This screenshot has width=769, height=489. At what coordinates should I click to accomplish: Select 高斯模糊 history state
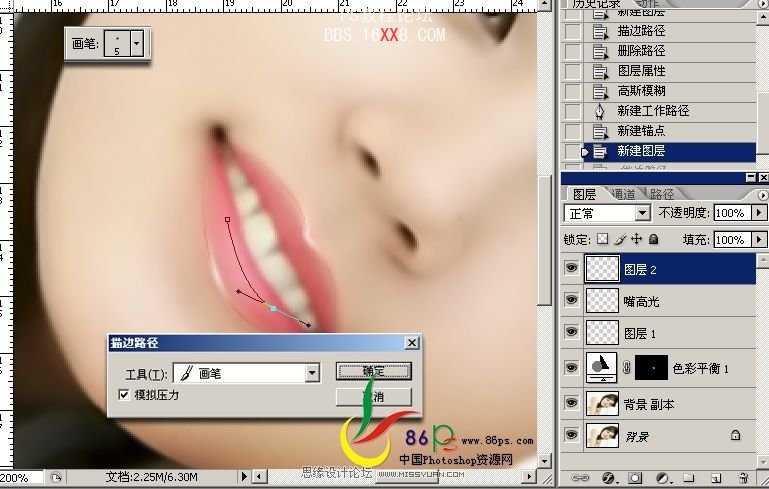pyautogui.click(x=640, y=91)
